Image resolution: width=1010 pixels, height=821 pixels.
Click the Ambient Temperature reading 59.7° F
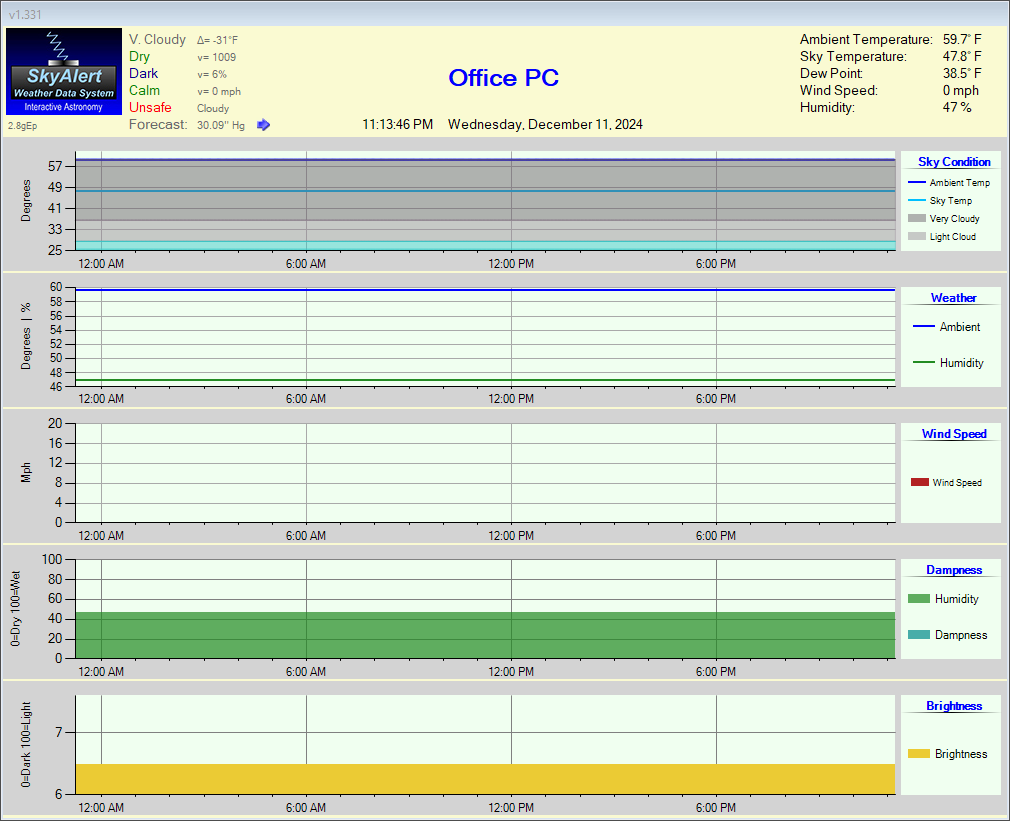click(x=962, y=40)
